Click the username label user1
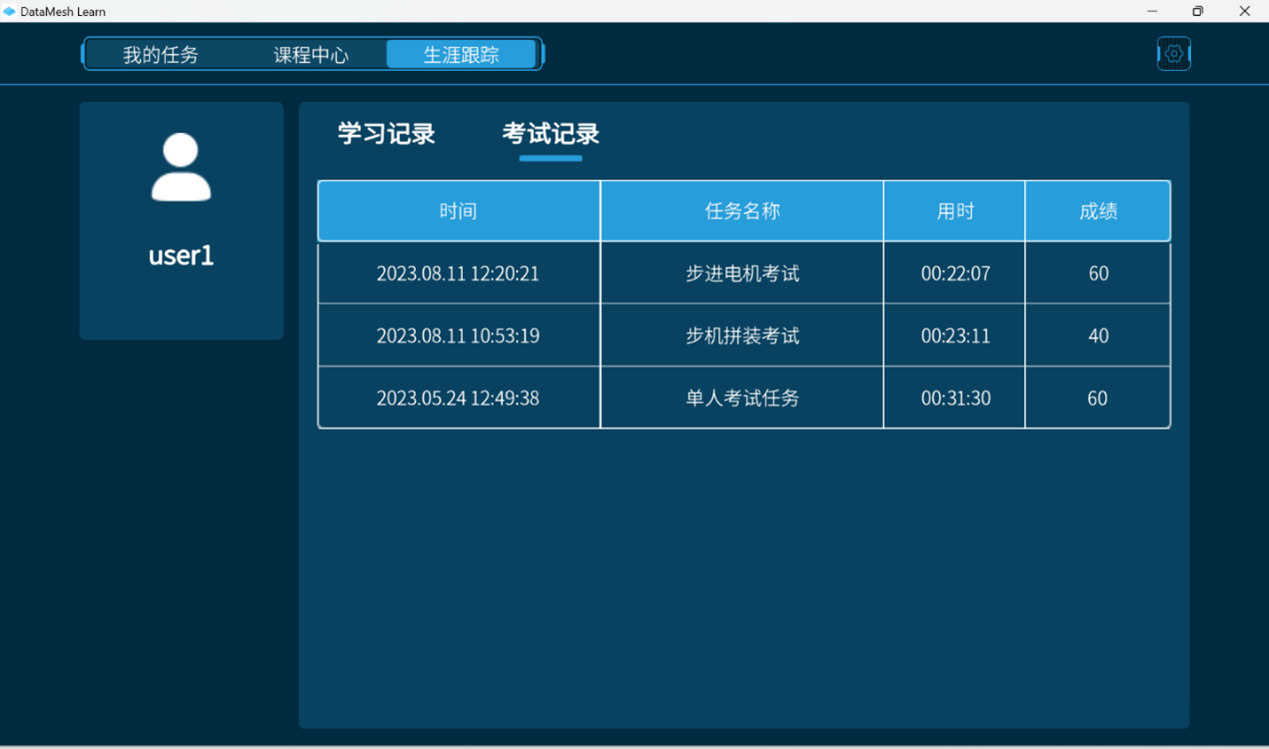Viewport: 1269px width, 749px height. click(x=181, y=255)
